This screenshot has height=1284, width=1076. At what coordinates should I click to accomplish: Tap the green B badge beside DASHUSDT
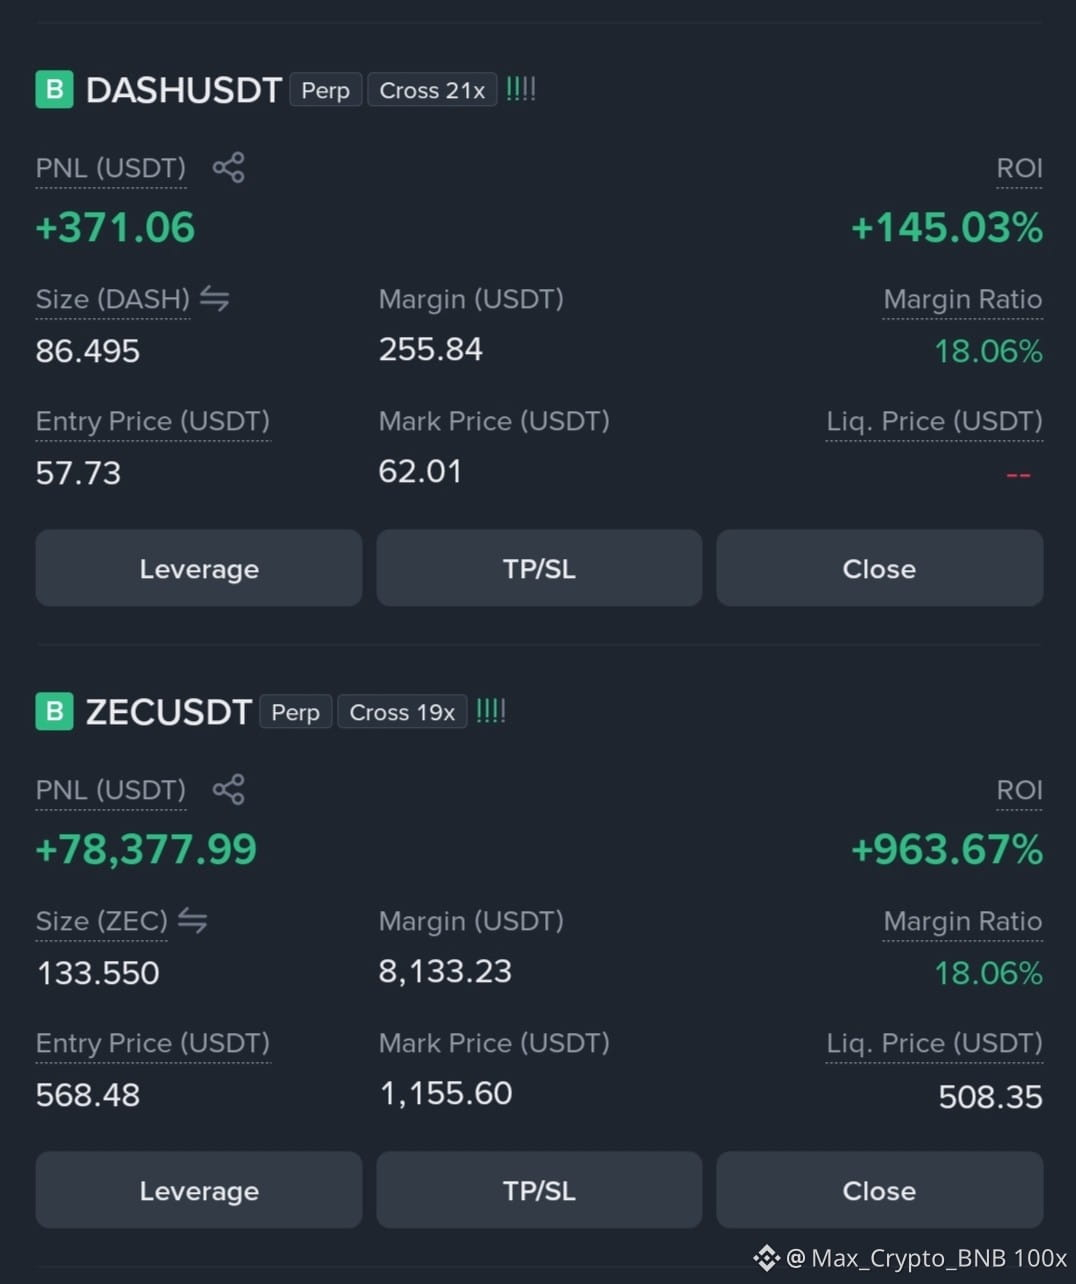tap(54, 89)
